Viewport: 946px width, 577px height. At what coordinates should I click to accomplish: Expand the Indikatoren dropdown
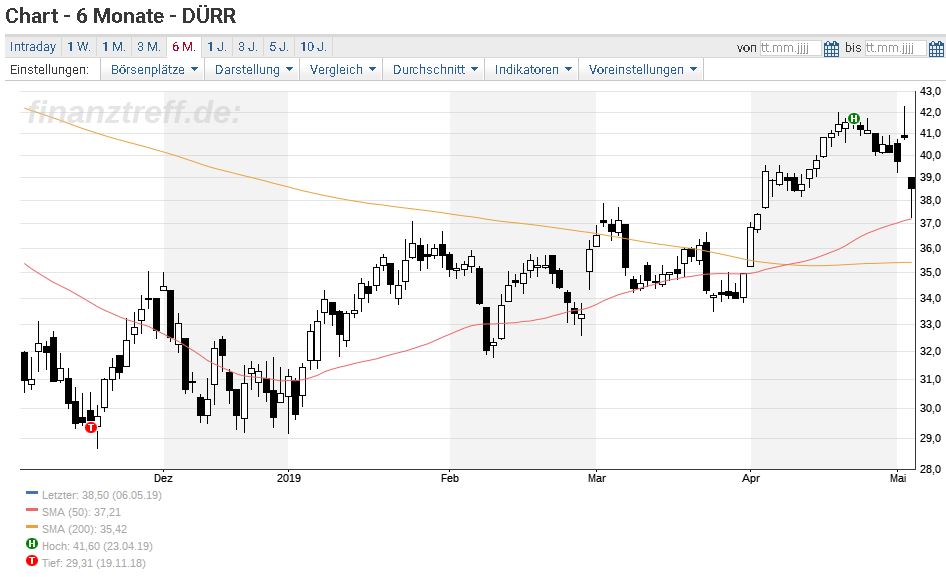[533, 69]
